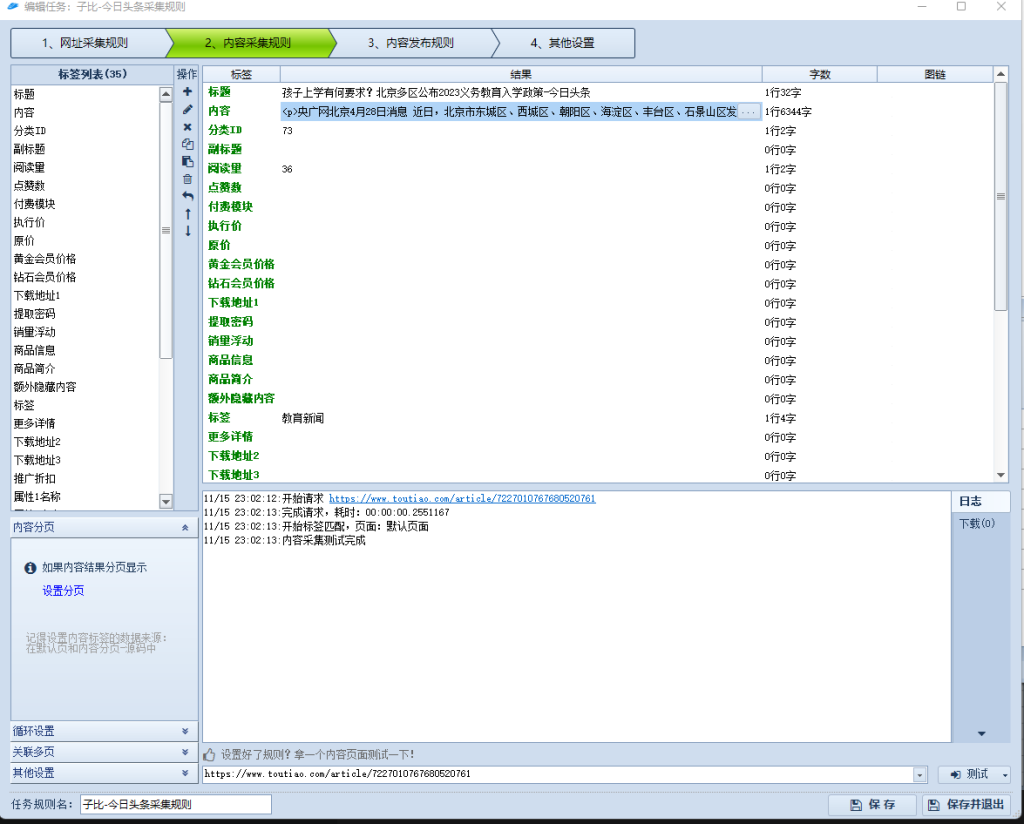
Task: Switch to the 网址采集规则 step tab
Action: [x=86, y=43]
